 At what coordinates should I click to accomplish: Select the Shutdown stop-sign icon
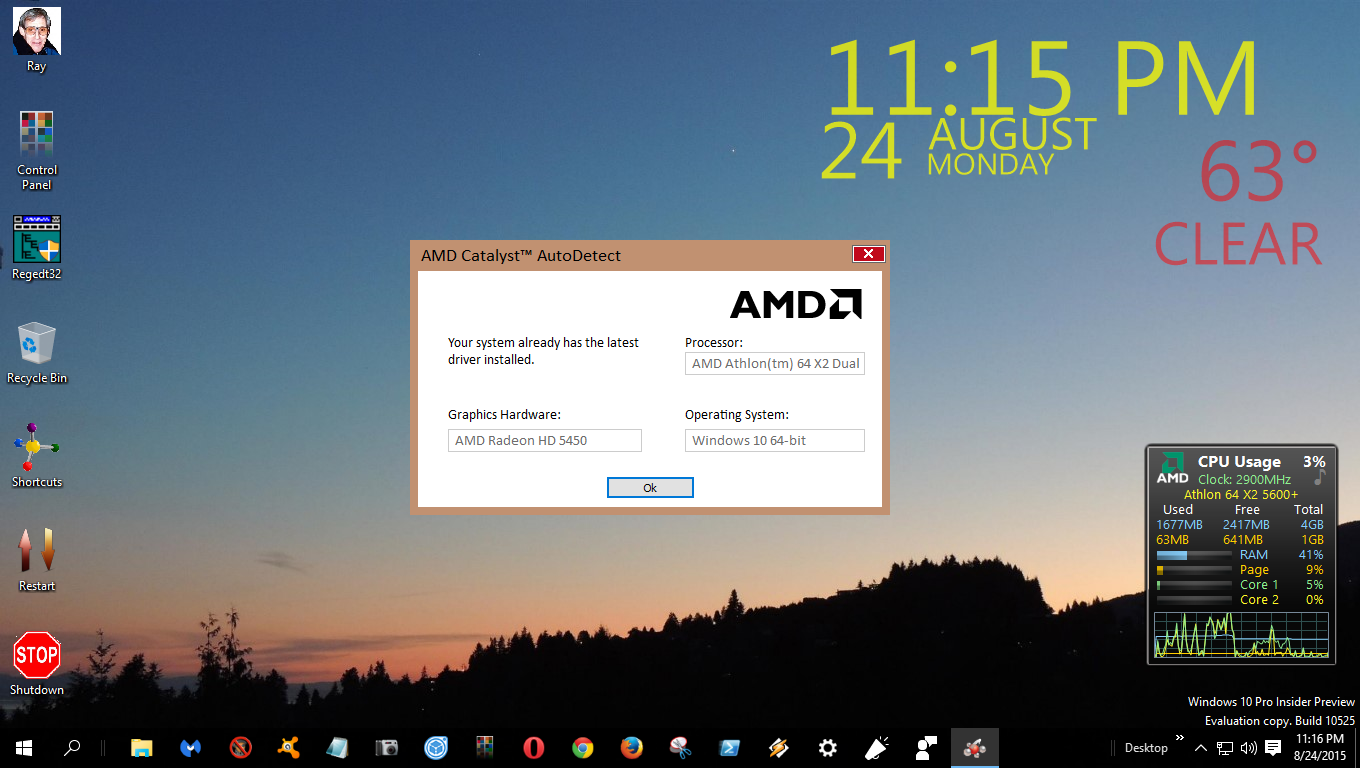pyautogui.click(x=37, y=664)
